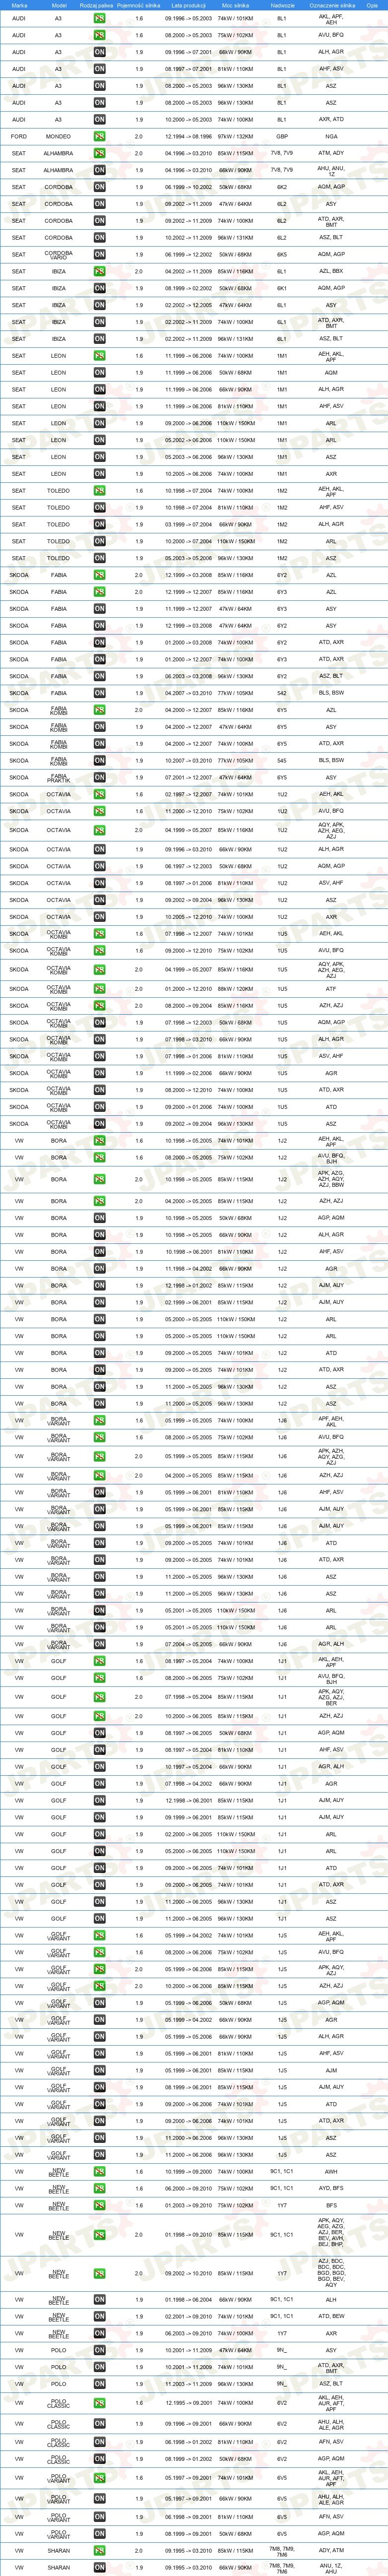Viewport: 388px width, 2576px height.
Task: Click the PB fuel badge in the FORD MONDEO row
Action: click(99, 136)
